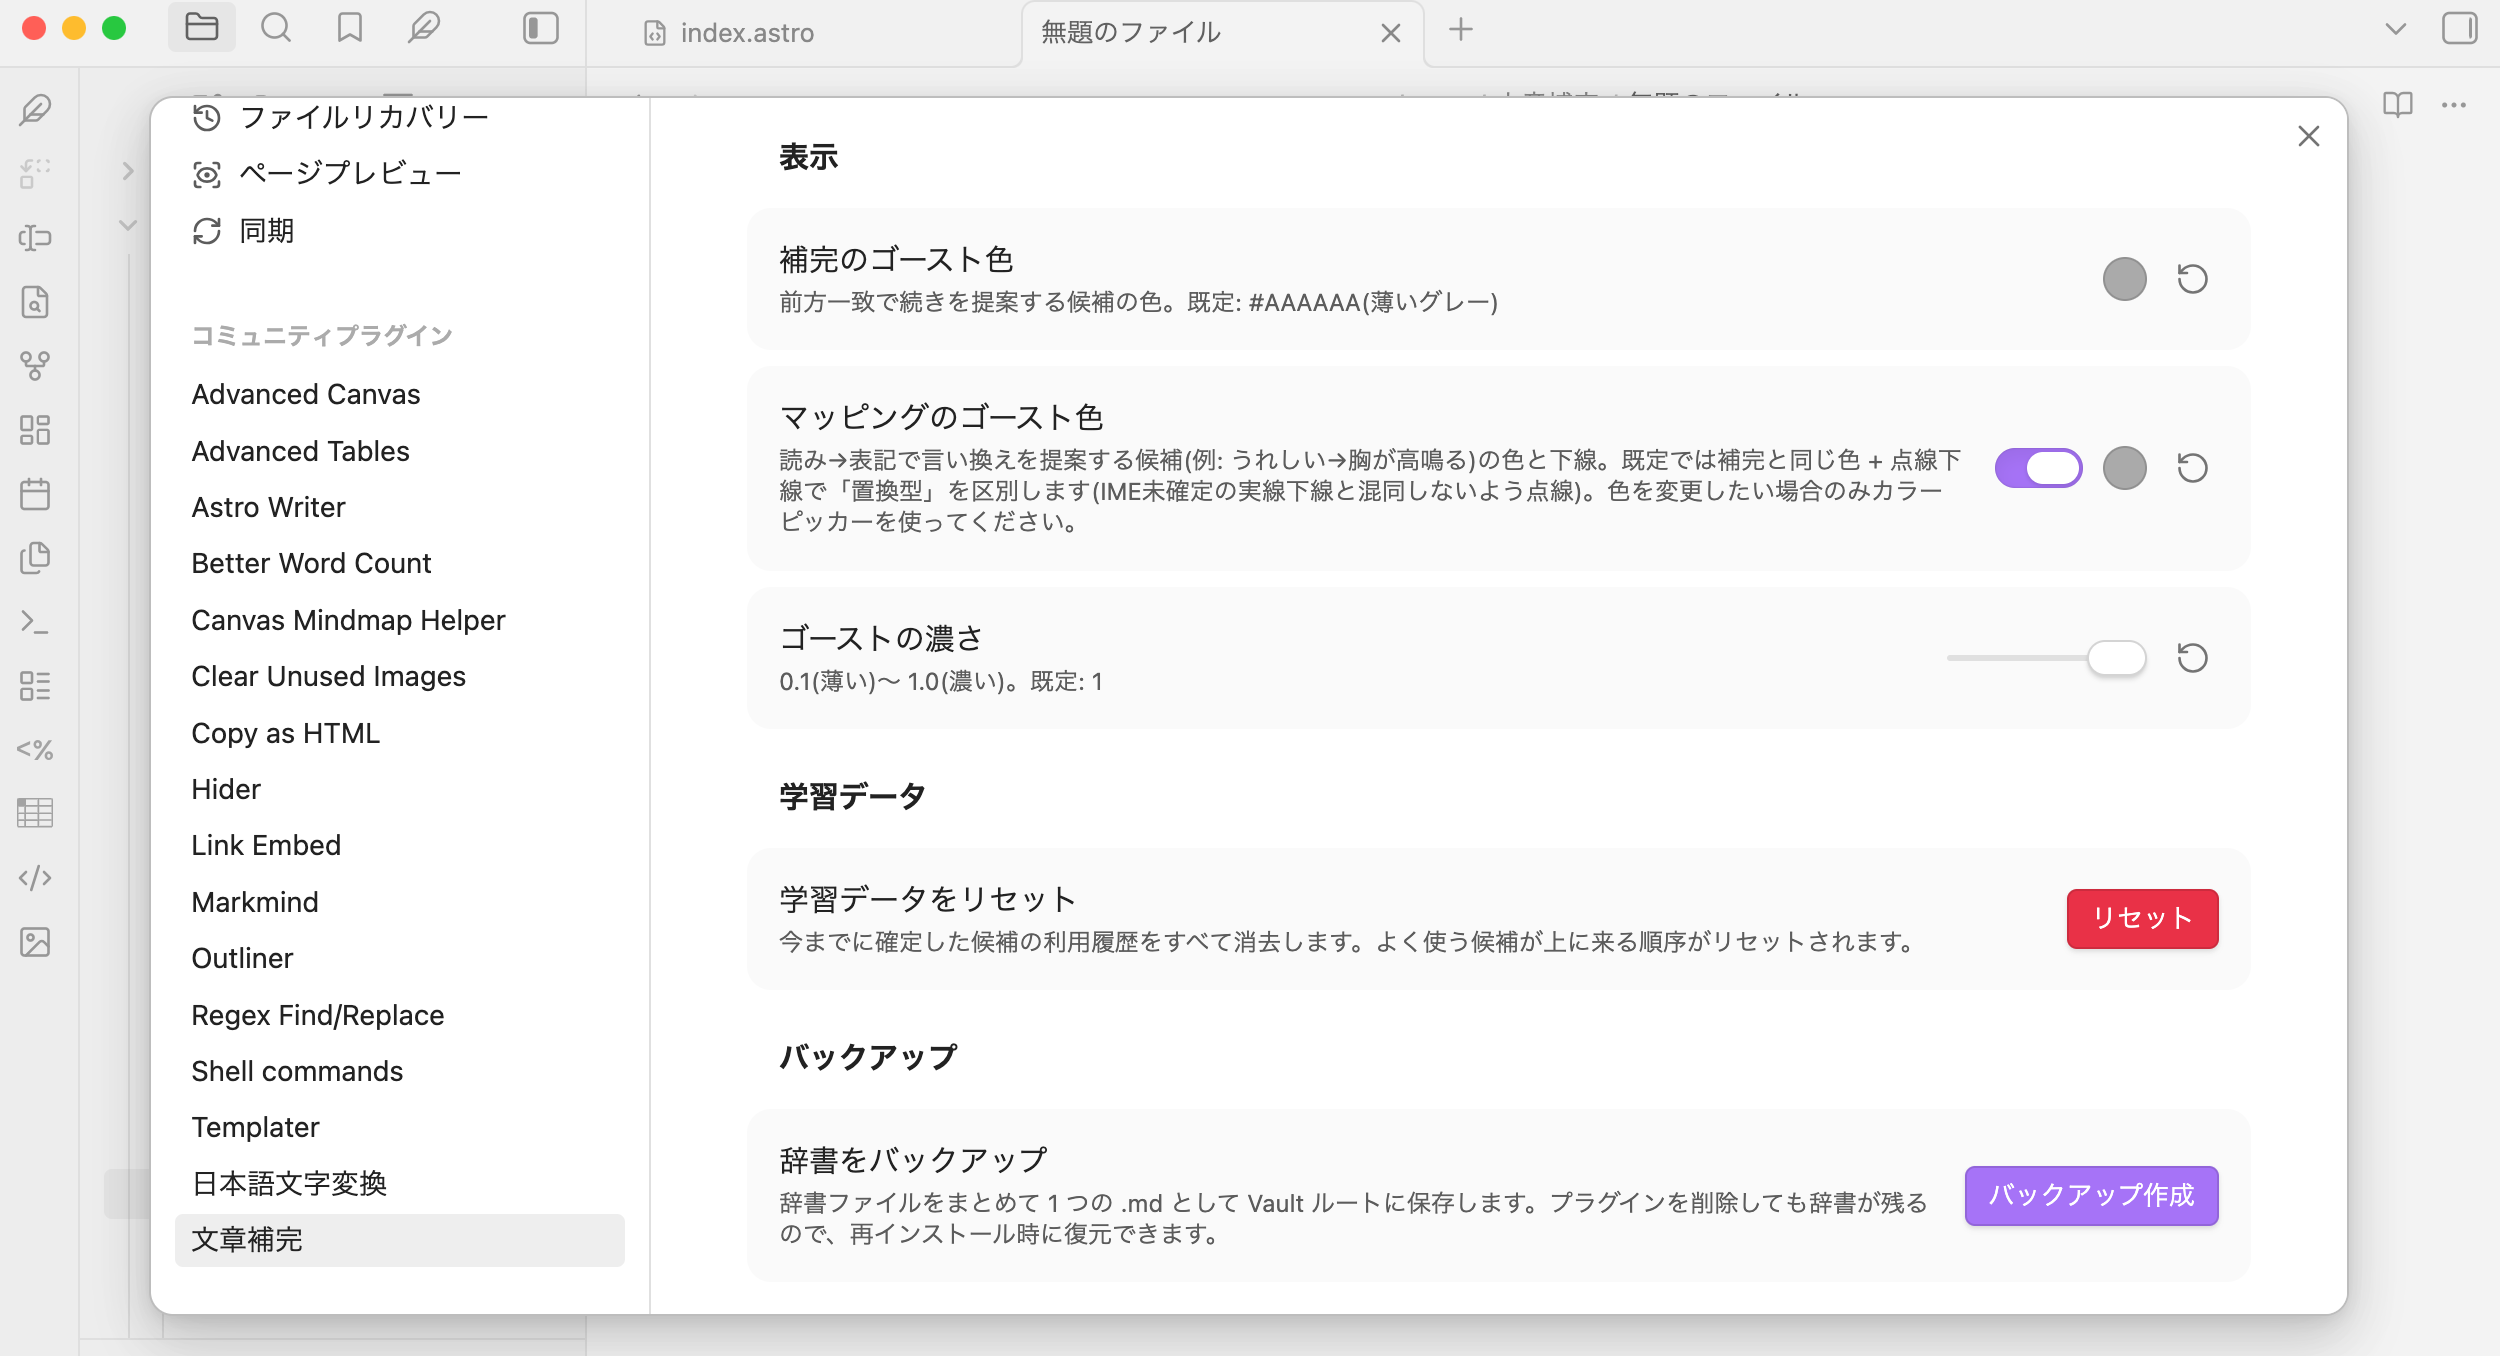Viewport: 2500px width, 1356px height.
Task: Close the settings dialog
Action: tap(2308, 136)
